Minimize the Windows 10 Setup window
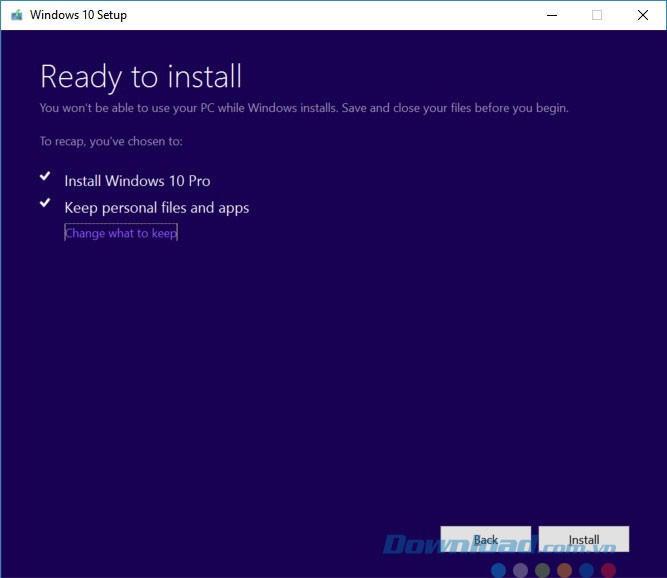The height and width of the screenshot is (578, 667). [x=551, y=15]
